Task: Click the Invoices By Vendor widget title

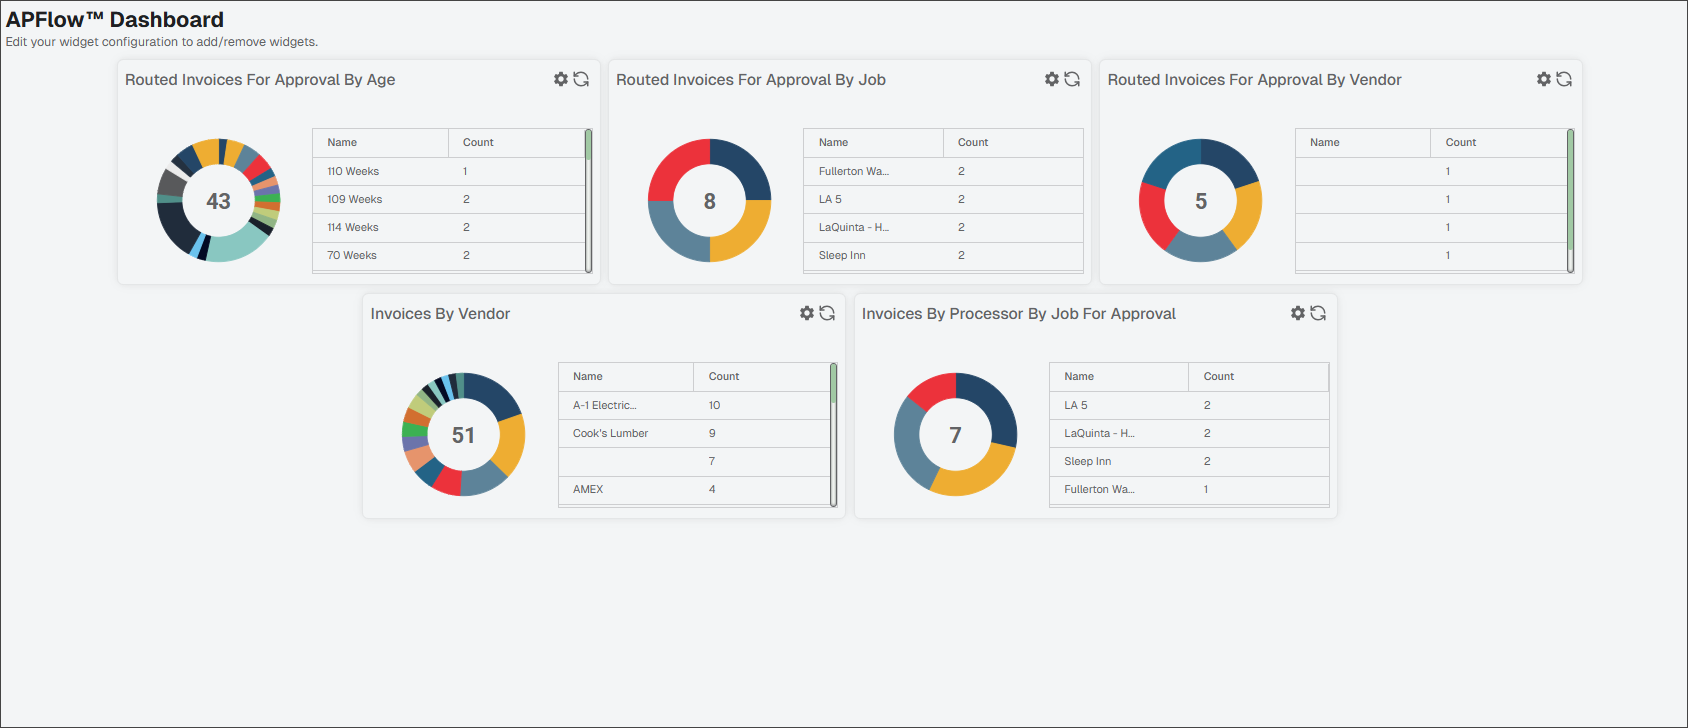Action: click(x=440, y=314)
